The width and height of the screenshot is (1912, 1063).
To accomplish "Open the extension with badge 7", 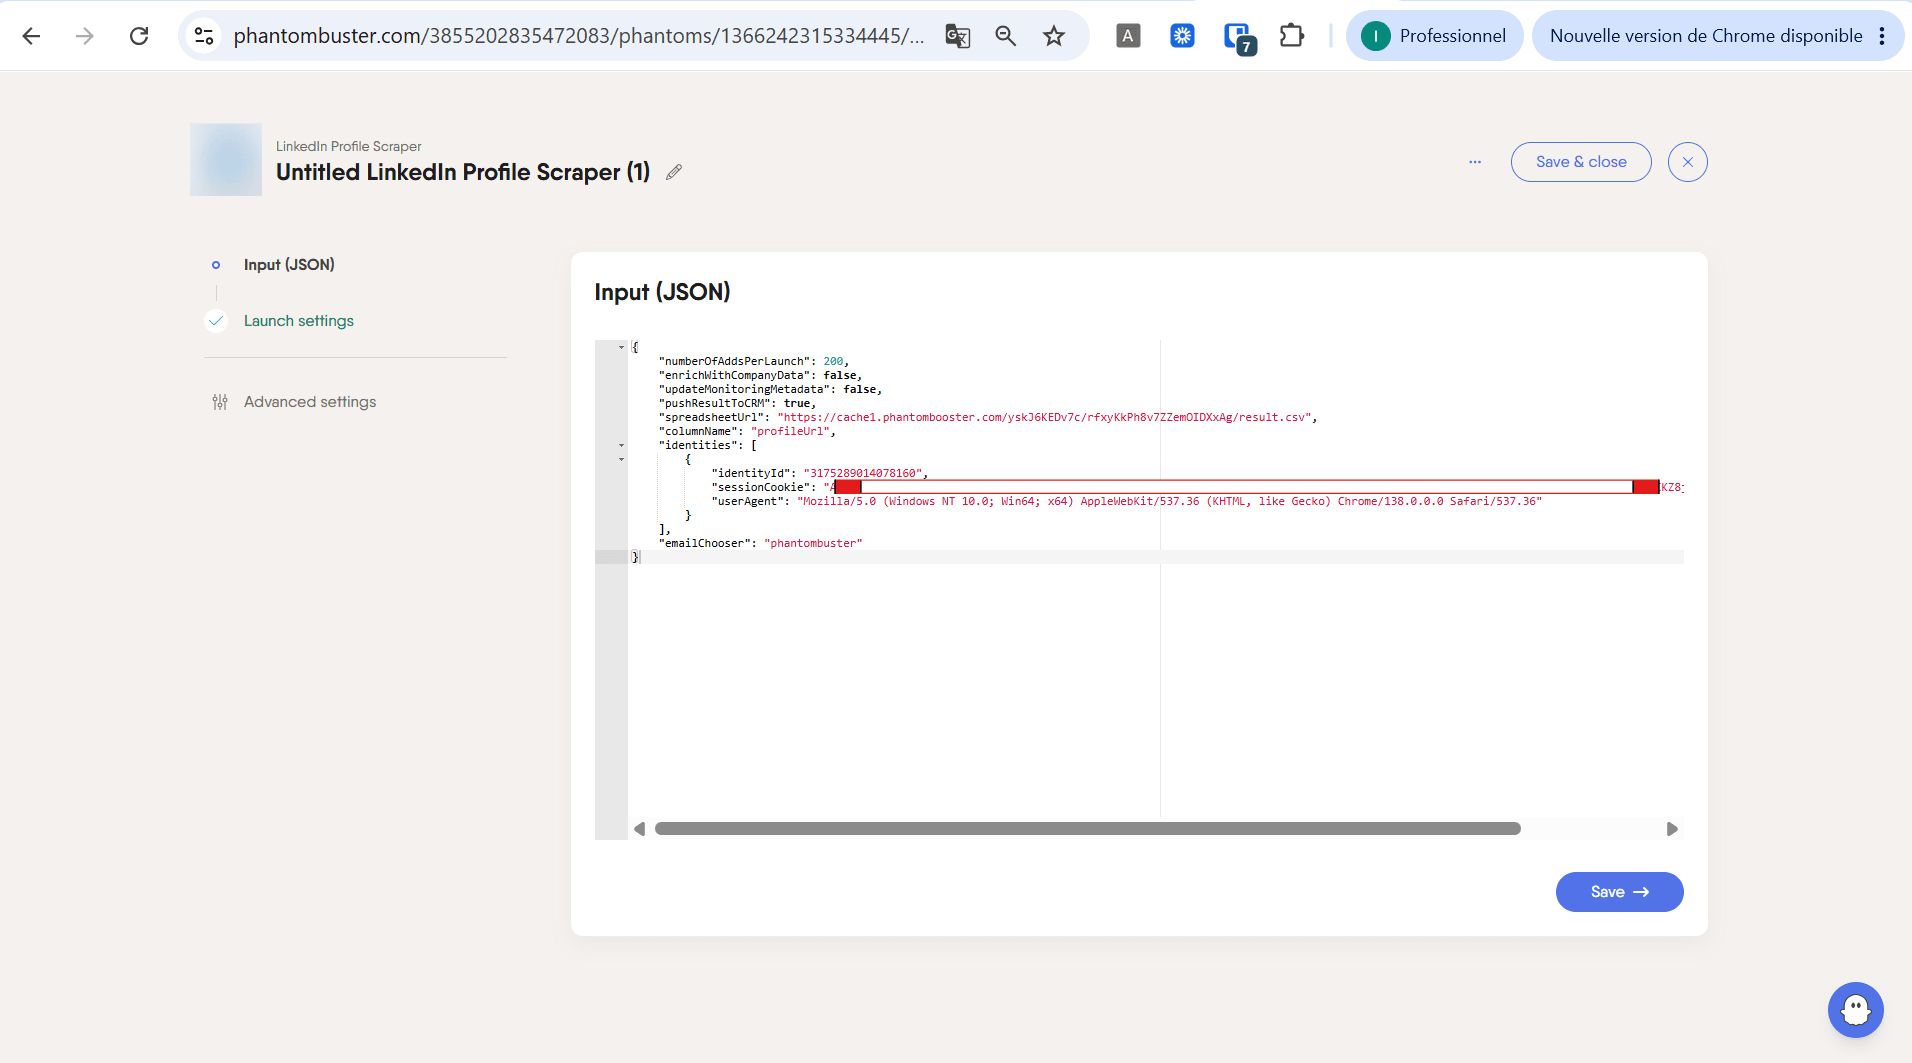I will 1240,38.
